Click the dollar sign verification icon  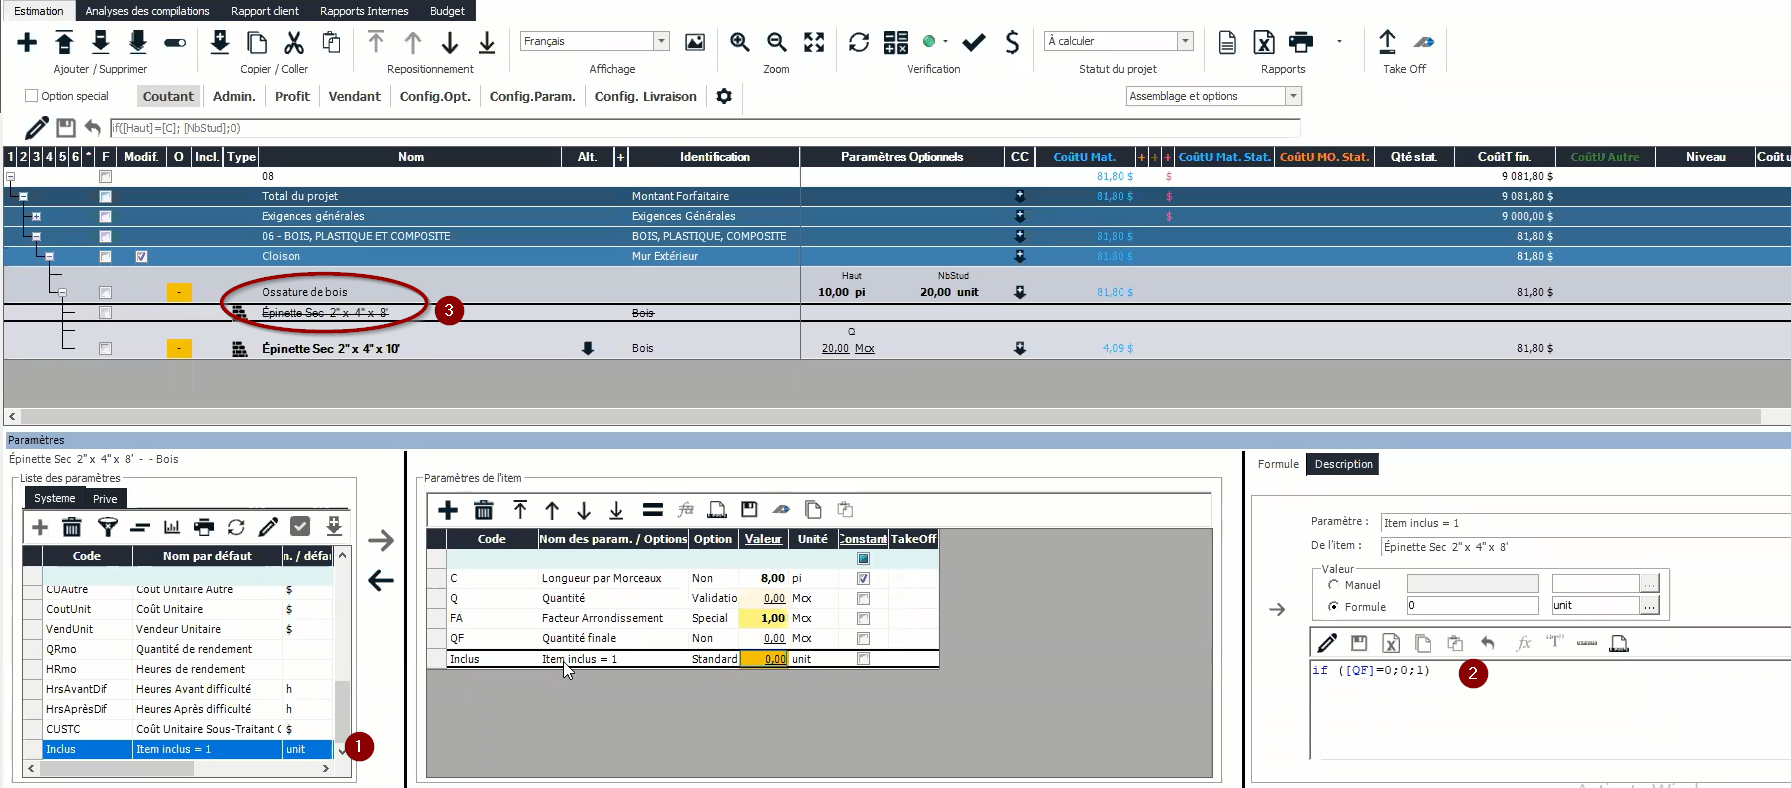[1012, 42]
